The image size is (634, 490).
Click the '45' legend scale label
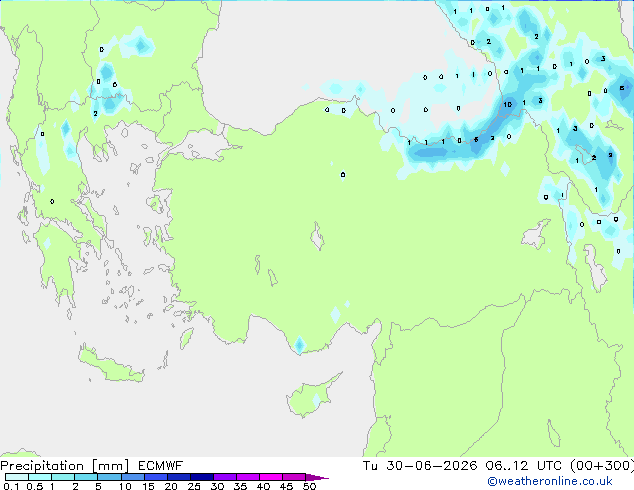(x=286, y=486)
